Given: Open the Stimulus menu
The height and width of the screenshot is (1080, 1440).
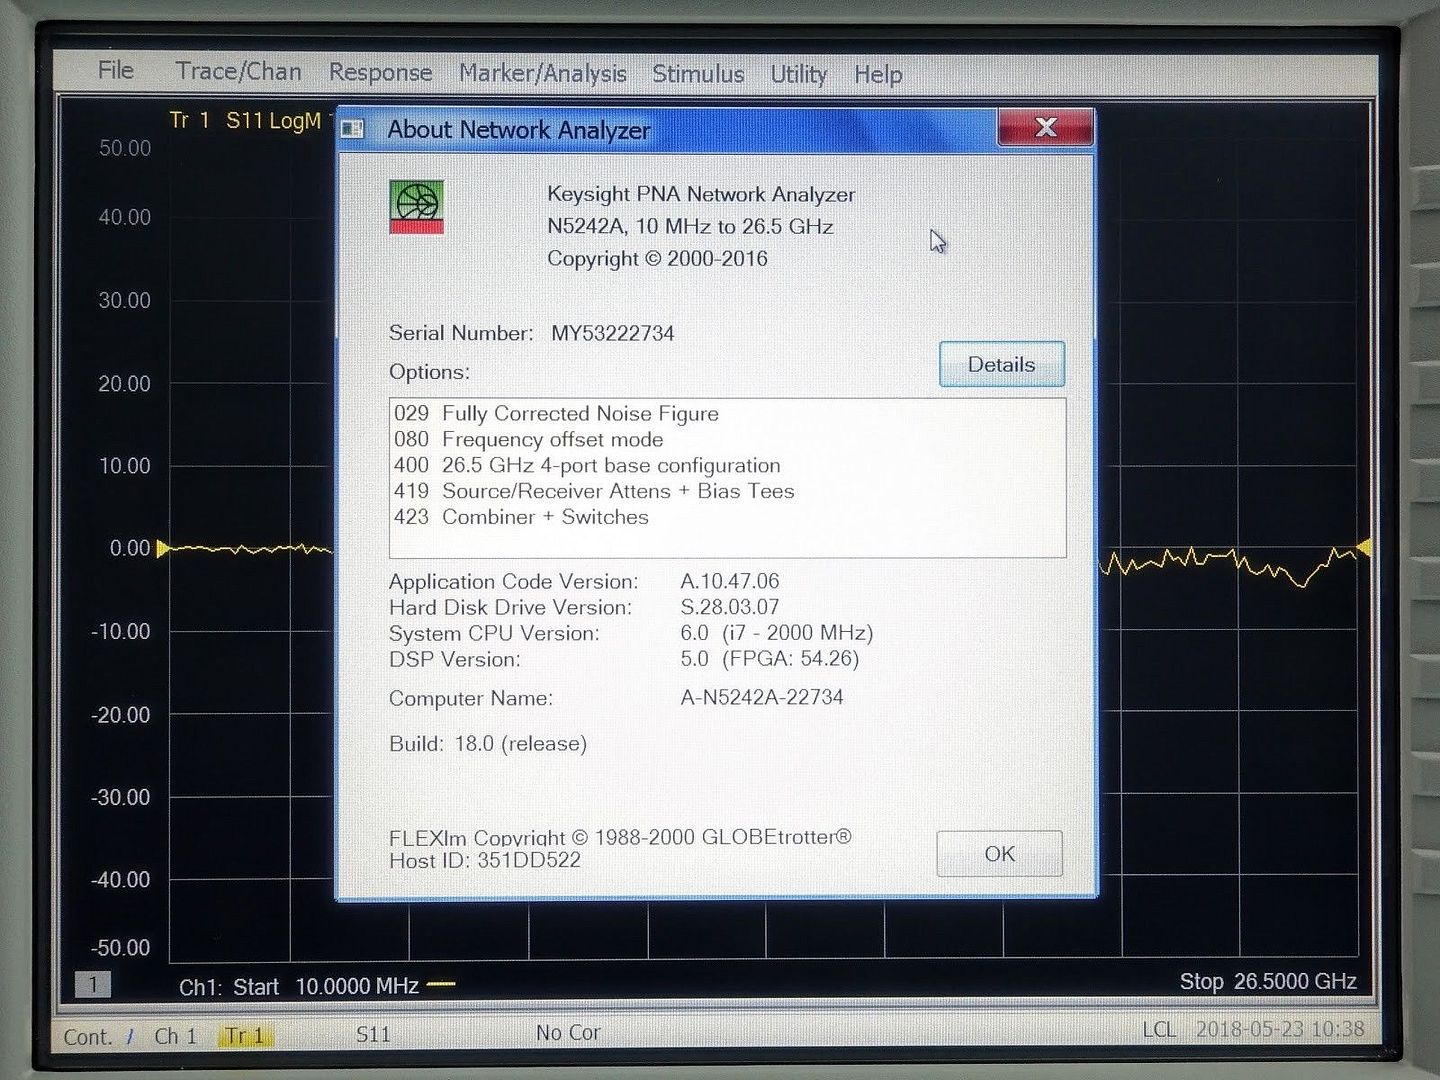Looking at the screenshot, I should click(698, 74).
